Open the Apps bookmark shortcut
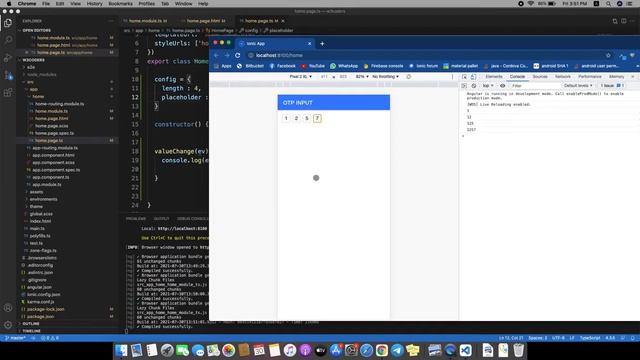 [223, 66]
